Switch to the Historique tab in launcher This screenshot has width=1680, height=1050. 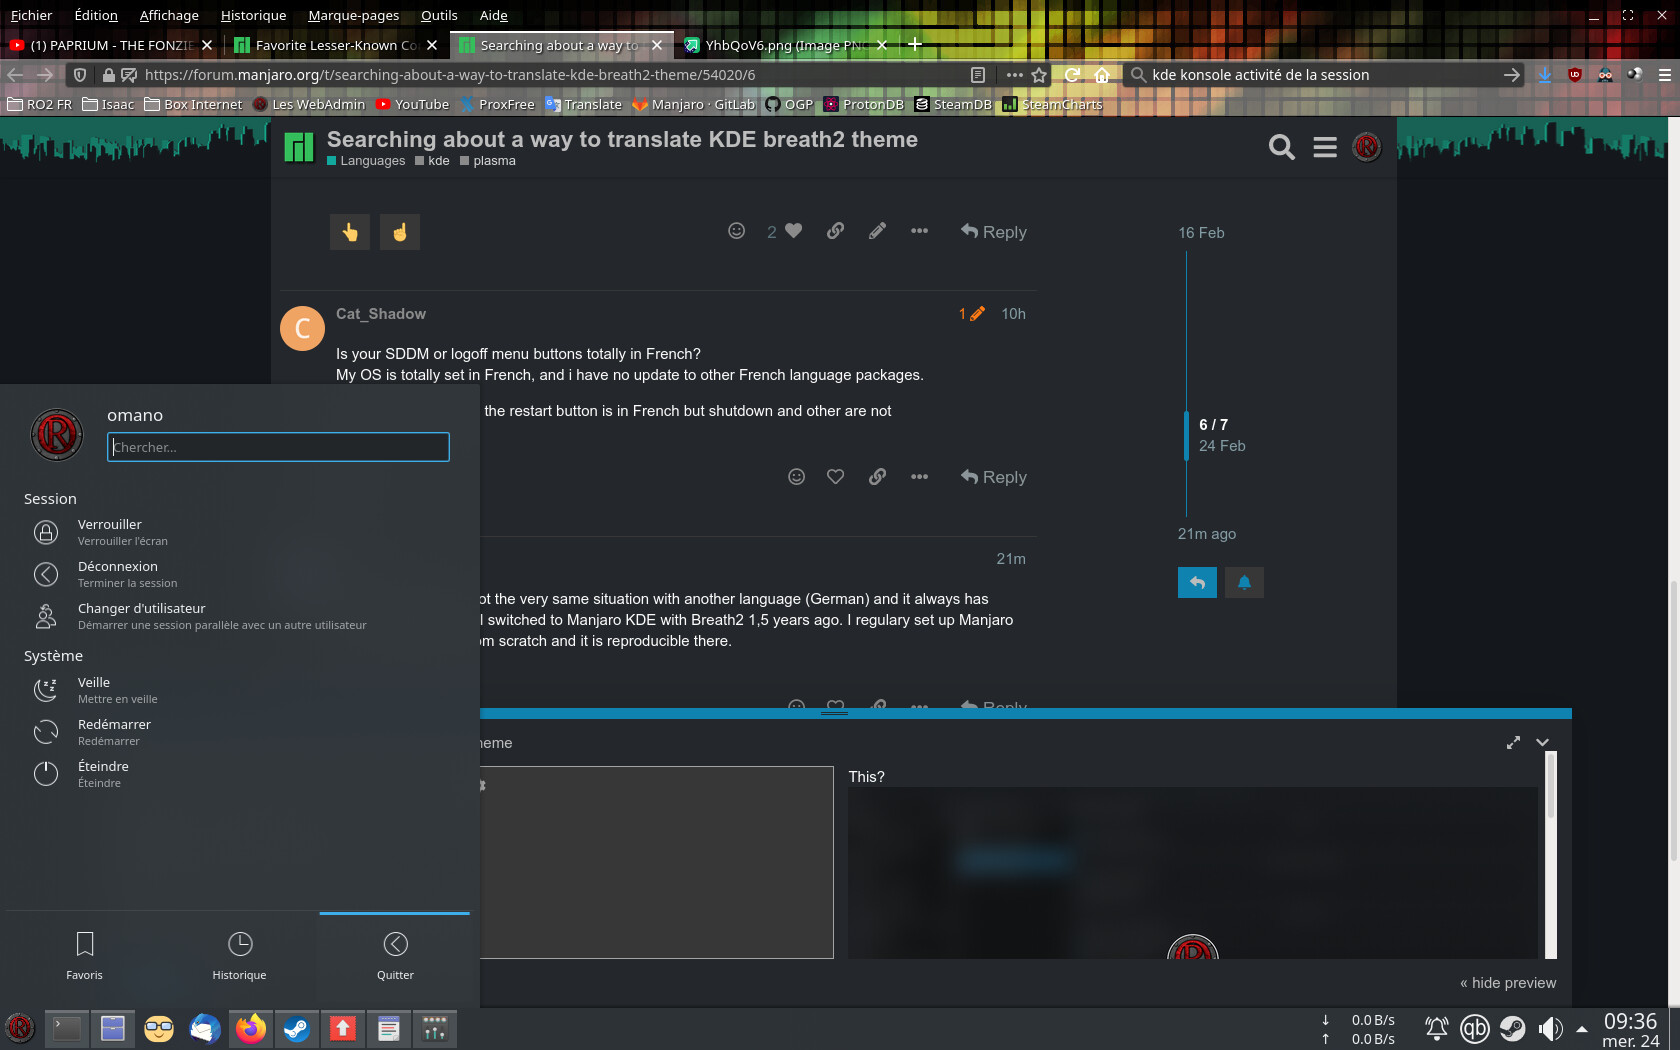click(239, 955)
